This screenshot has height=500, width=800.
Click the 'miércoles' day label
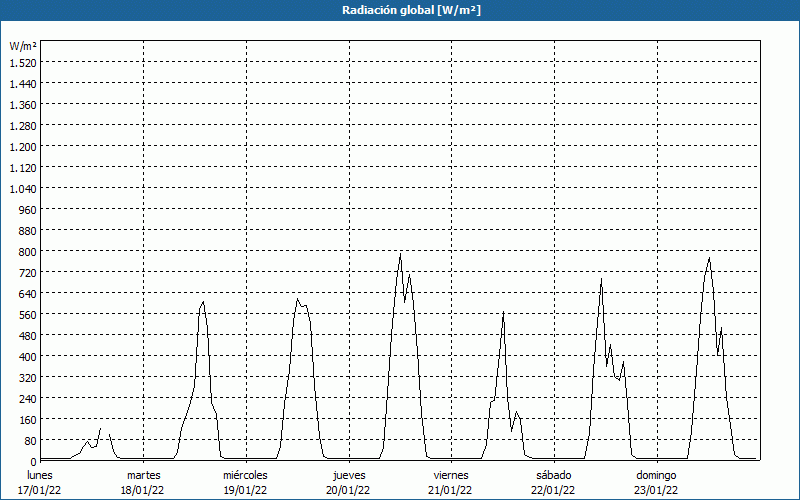245,475
